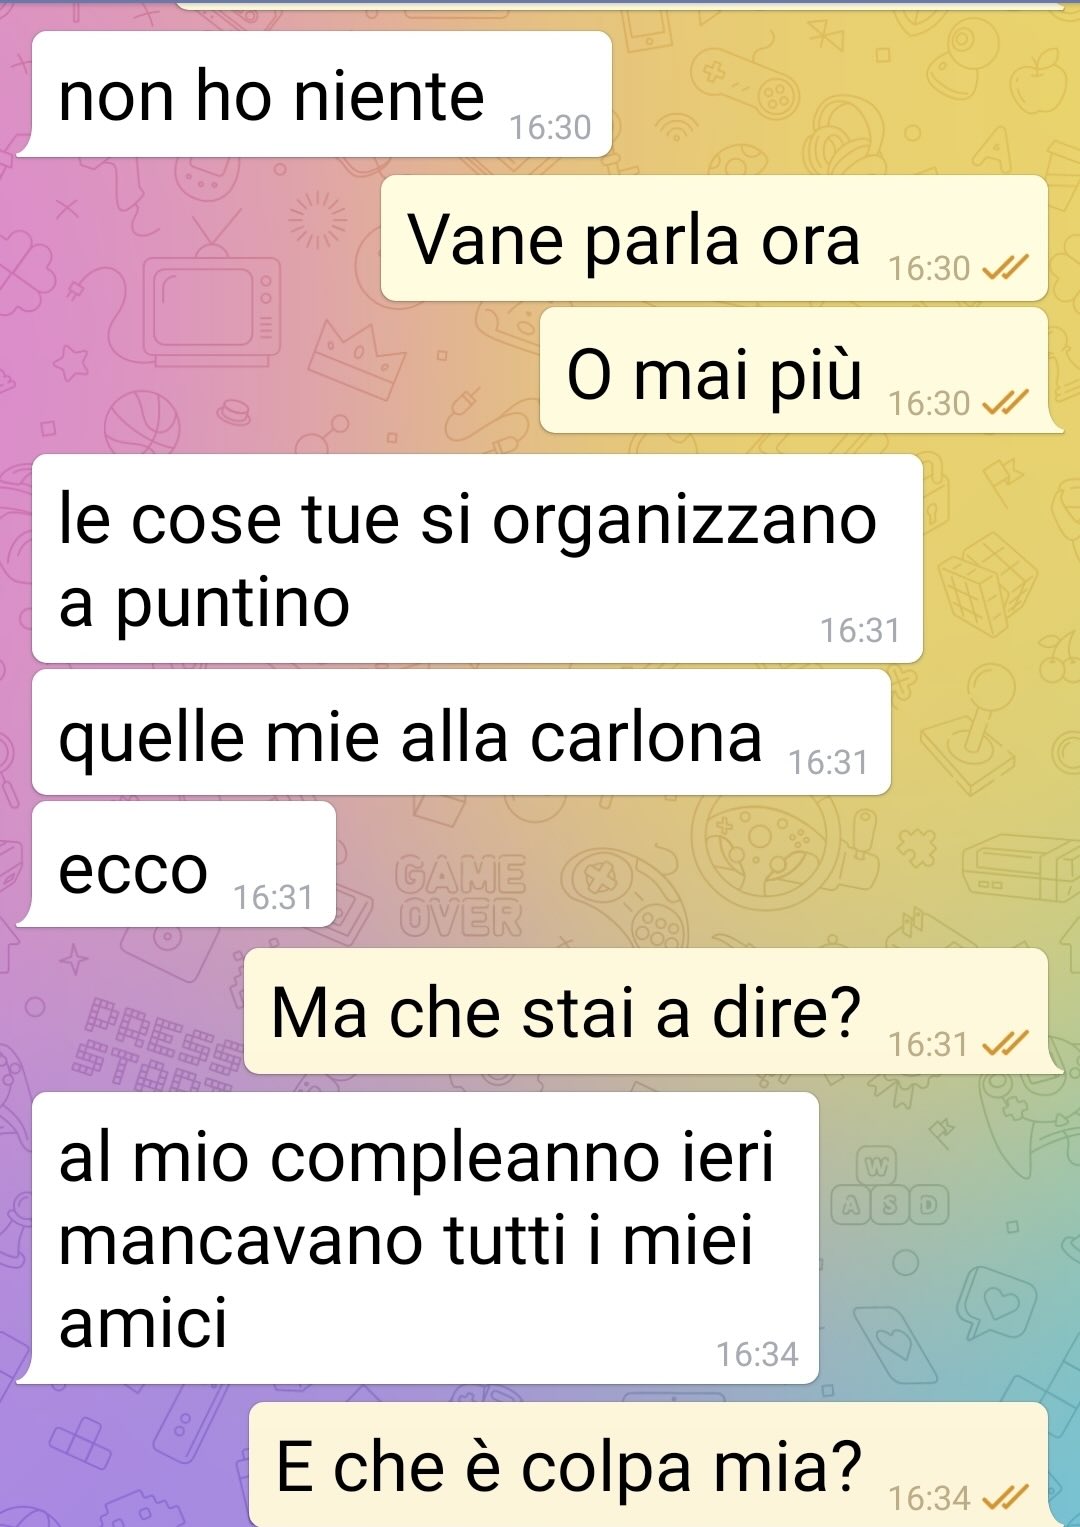
Task: Tap the 'quelle mie alla carlona' message
Action: click(461, 733)
